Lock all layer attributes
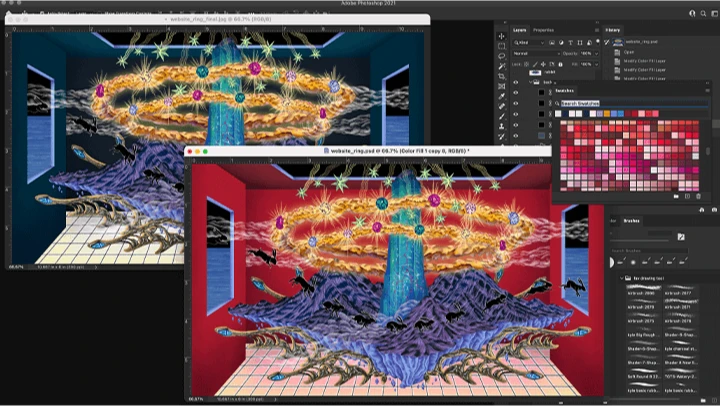Viewport: 720px width, 406px height. click(560, 64)
